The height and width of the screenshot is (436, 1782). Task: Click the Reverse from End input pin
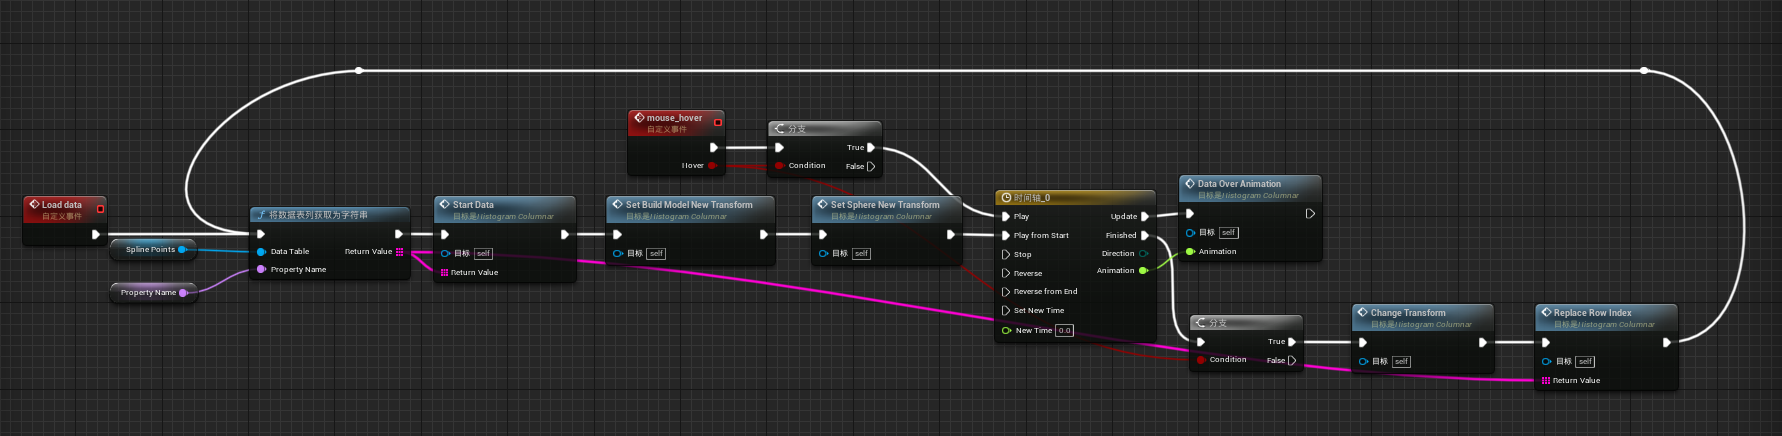tap(1006, 291)
